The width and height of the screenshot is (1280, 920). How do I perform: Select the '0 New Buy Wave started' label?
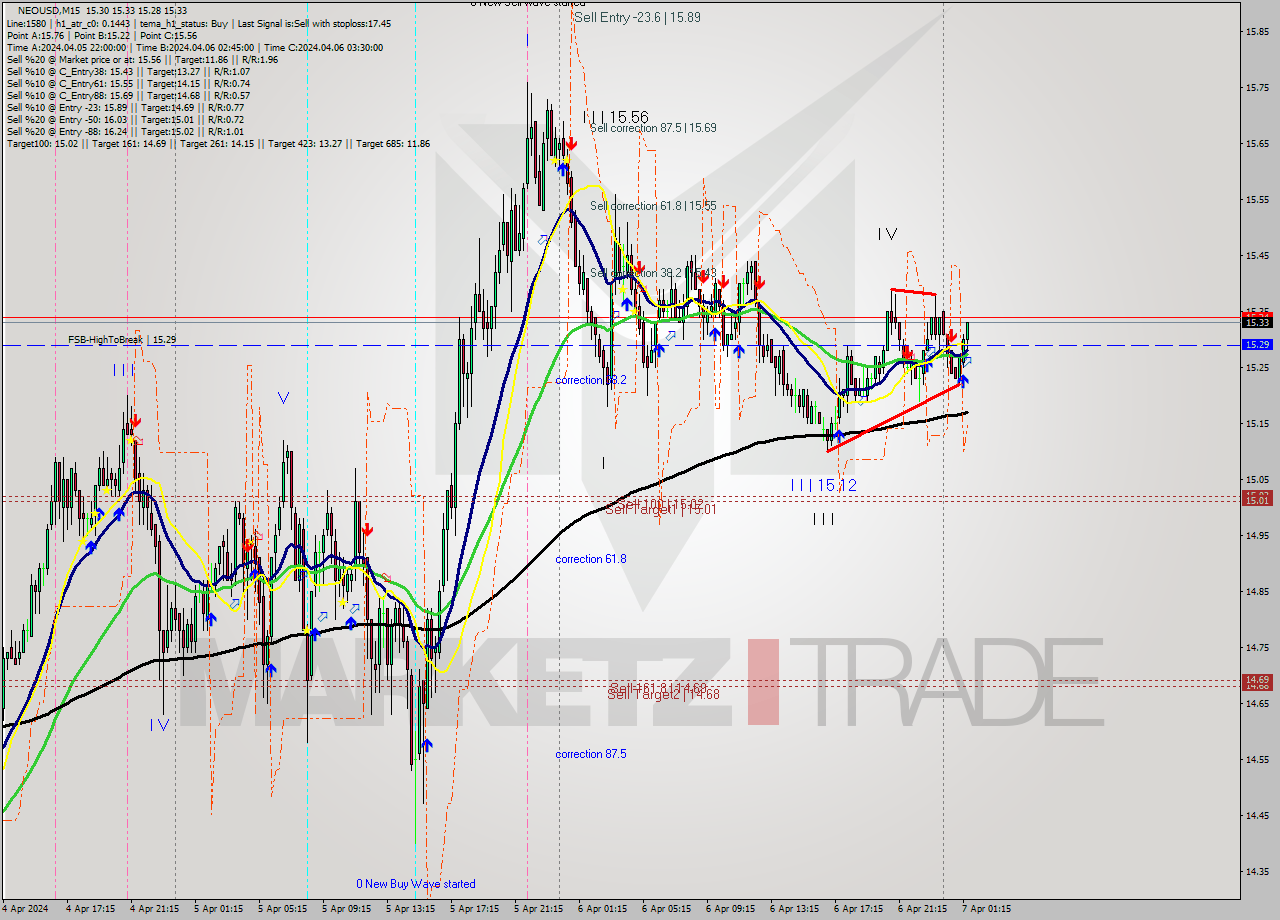[x=416, y=884]
